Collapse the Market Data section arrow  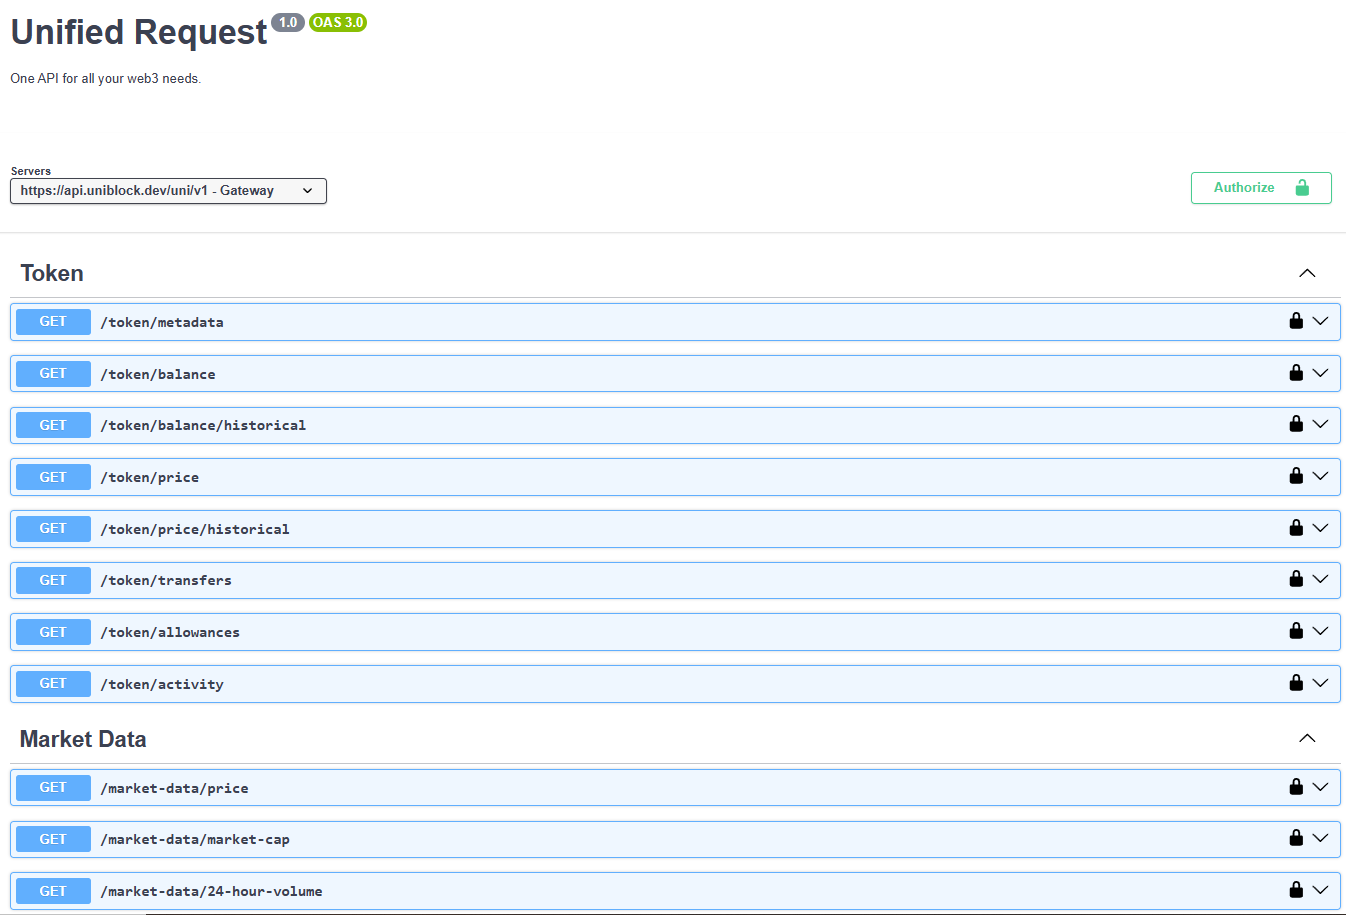[1307, 738]
